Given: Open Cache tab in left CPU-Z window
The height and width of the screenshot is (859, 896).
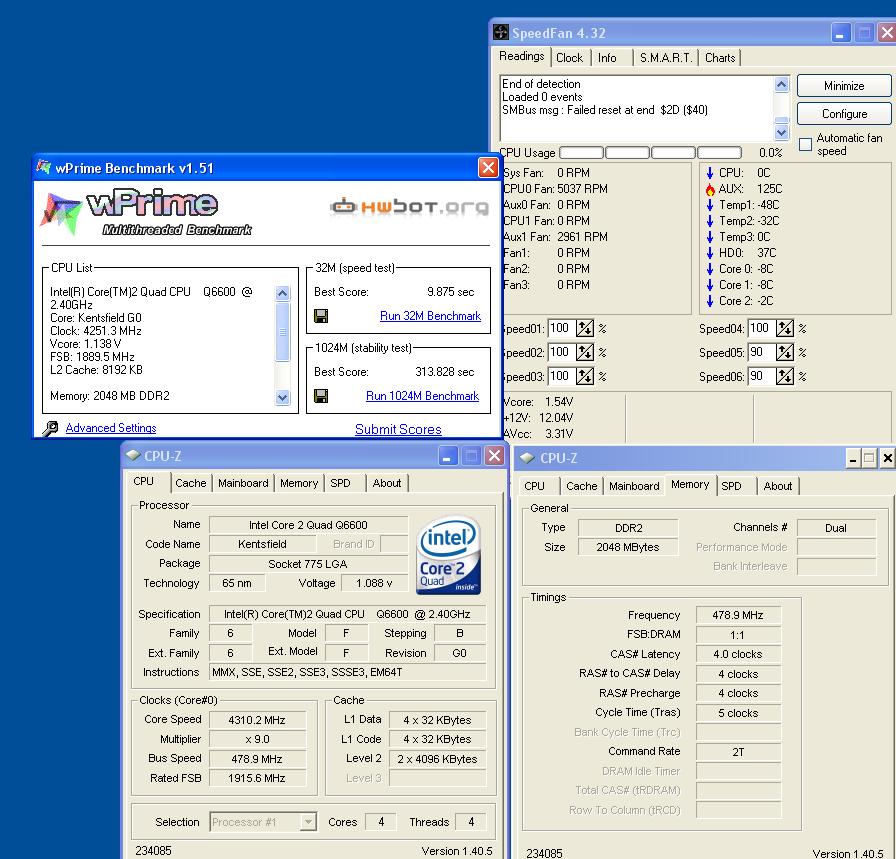Looking at the screenshot, I should [190, 483].
